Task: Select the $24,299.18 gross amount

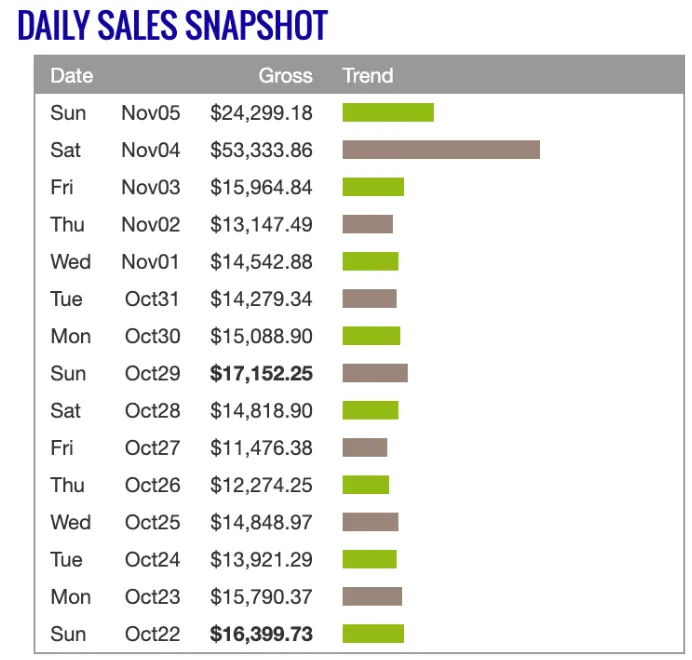Action: tap(261, 112)
